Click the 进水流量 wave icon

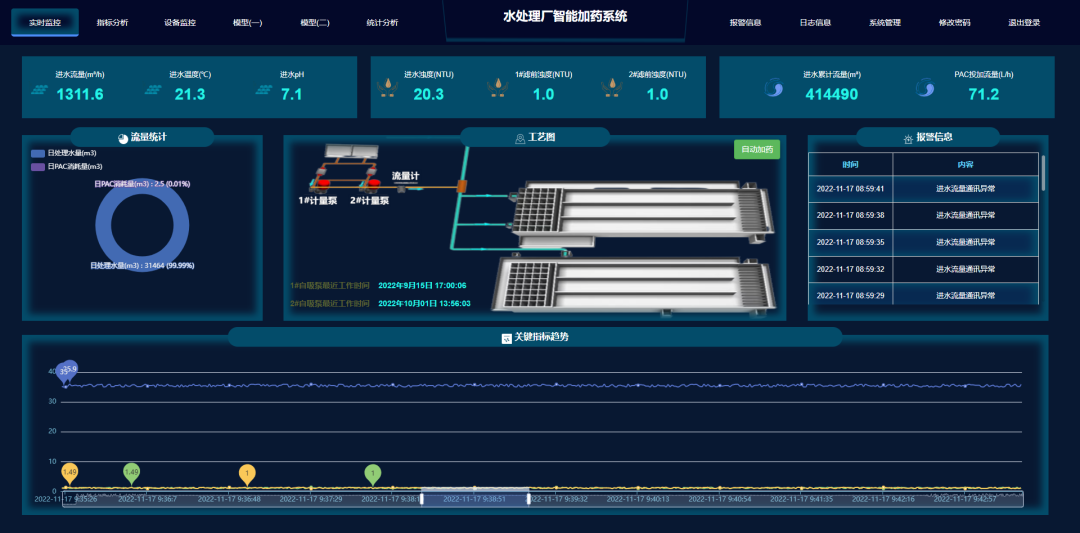[x=40, y=90]
